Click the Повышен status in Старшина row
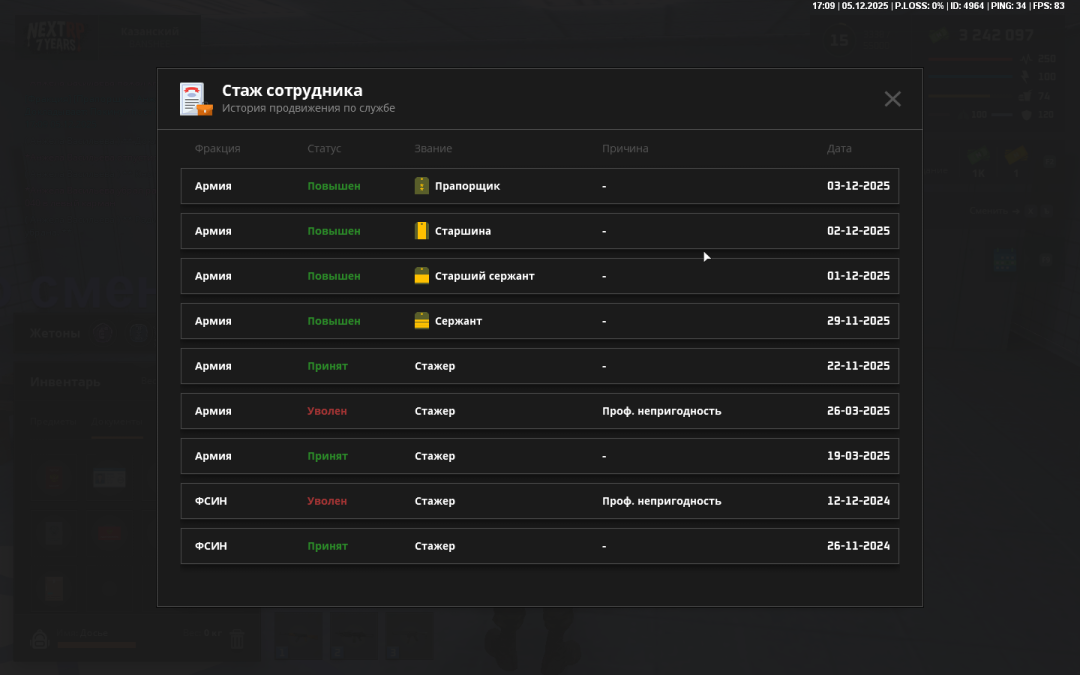This screenshot has height=675, width=1080. click(333, 231)
